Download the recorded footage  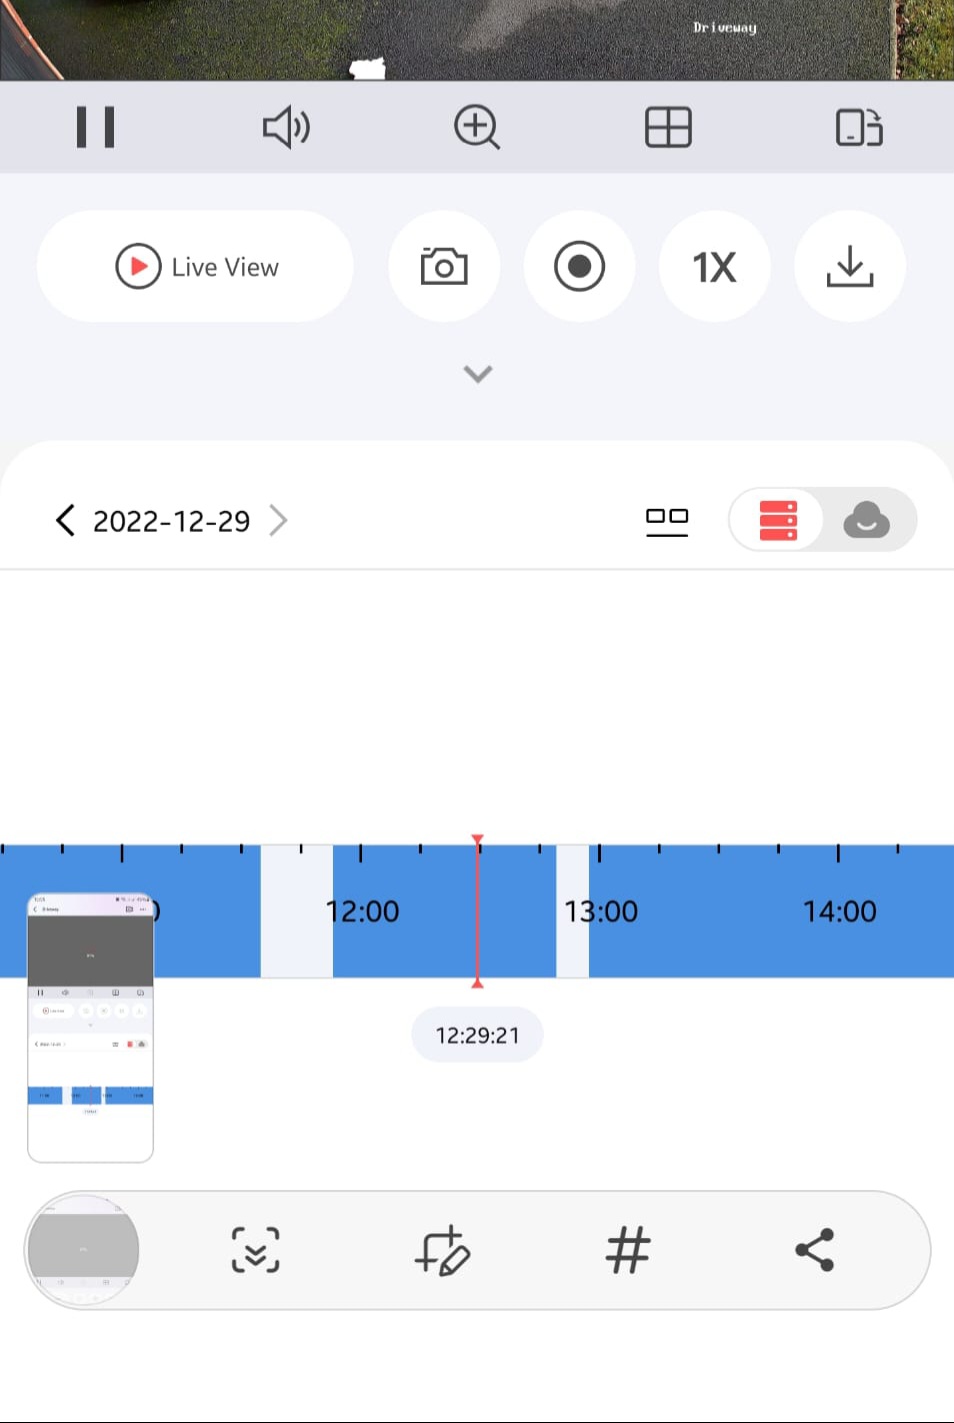[x=850, y=267]
